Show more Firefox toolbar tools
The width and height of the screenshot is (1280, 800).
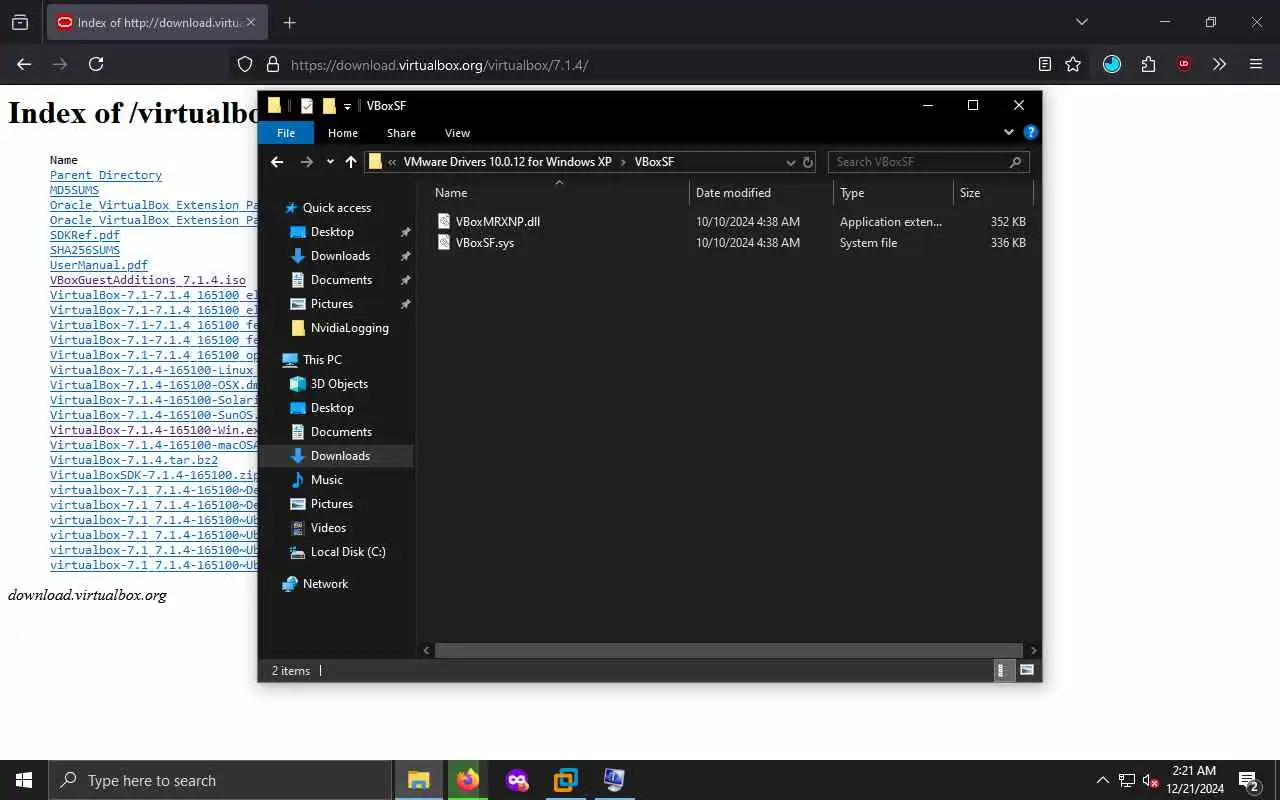click(1219, 64)
